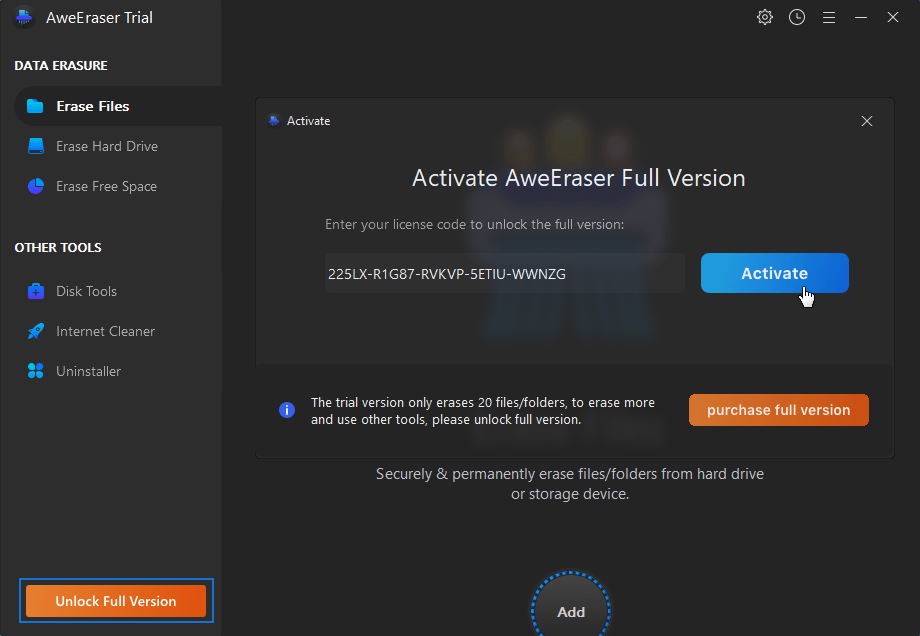Open erase history clock icon
This screenshot has width=920, height=636.
797,18
